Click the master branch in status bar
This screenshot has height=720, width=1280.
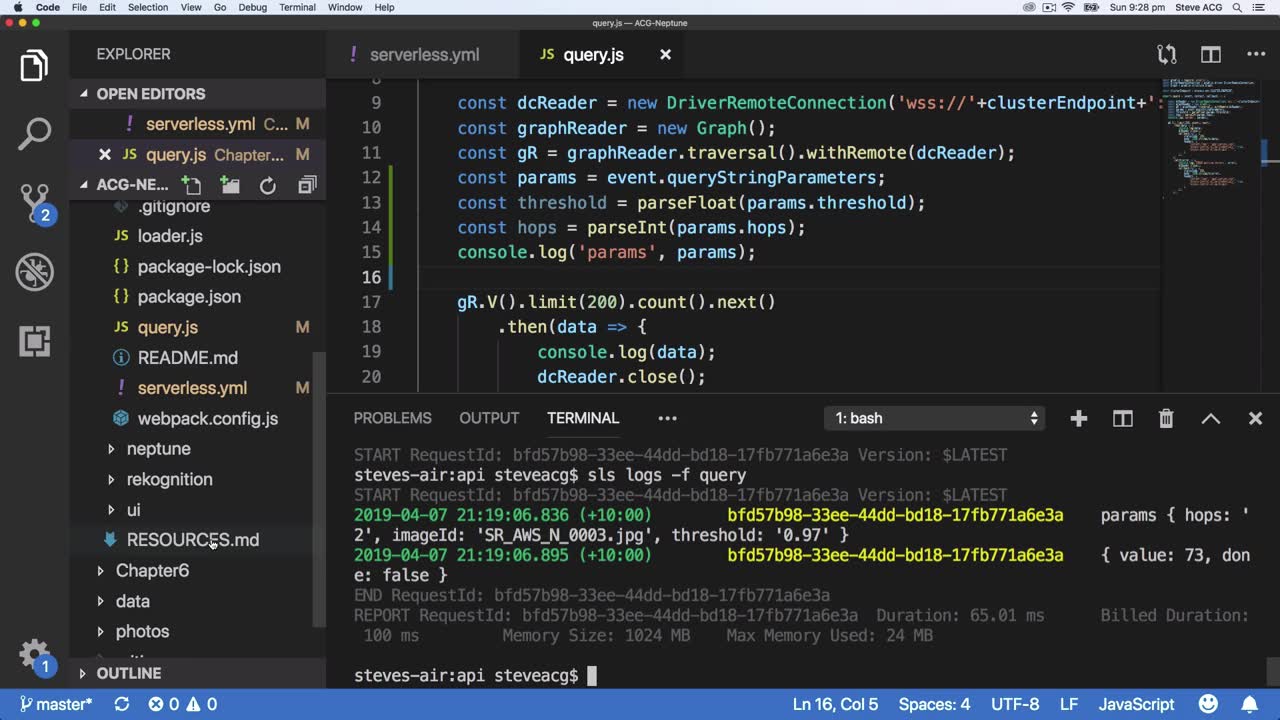56,704
